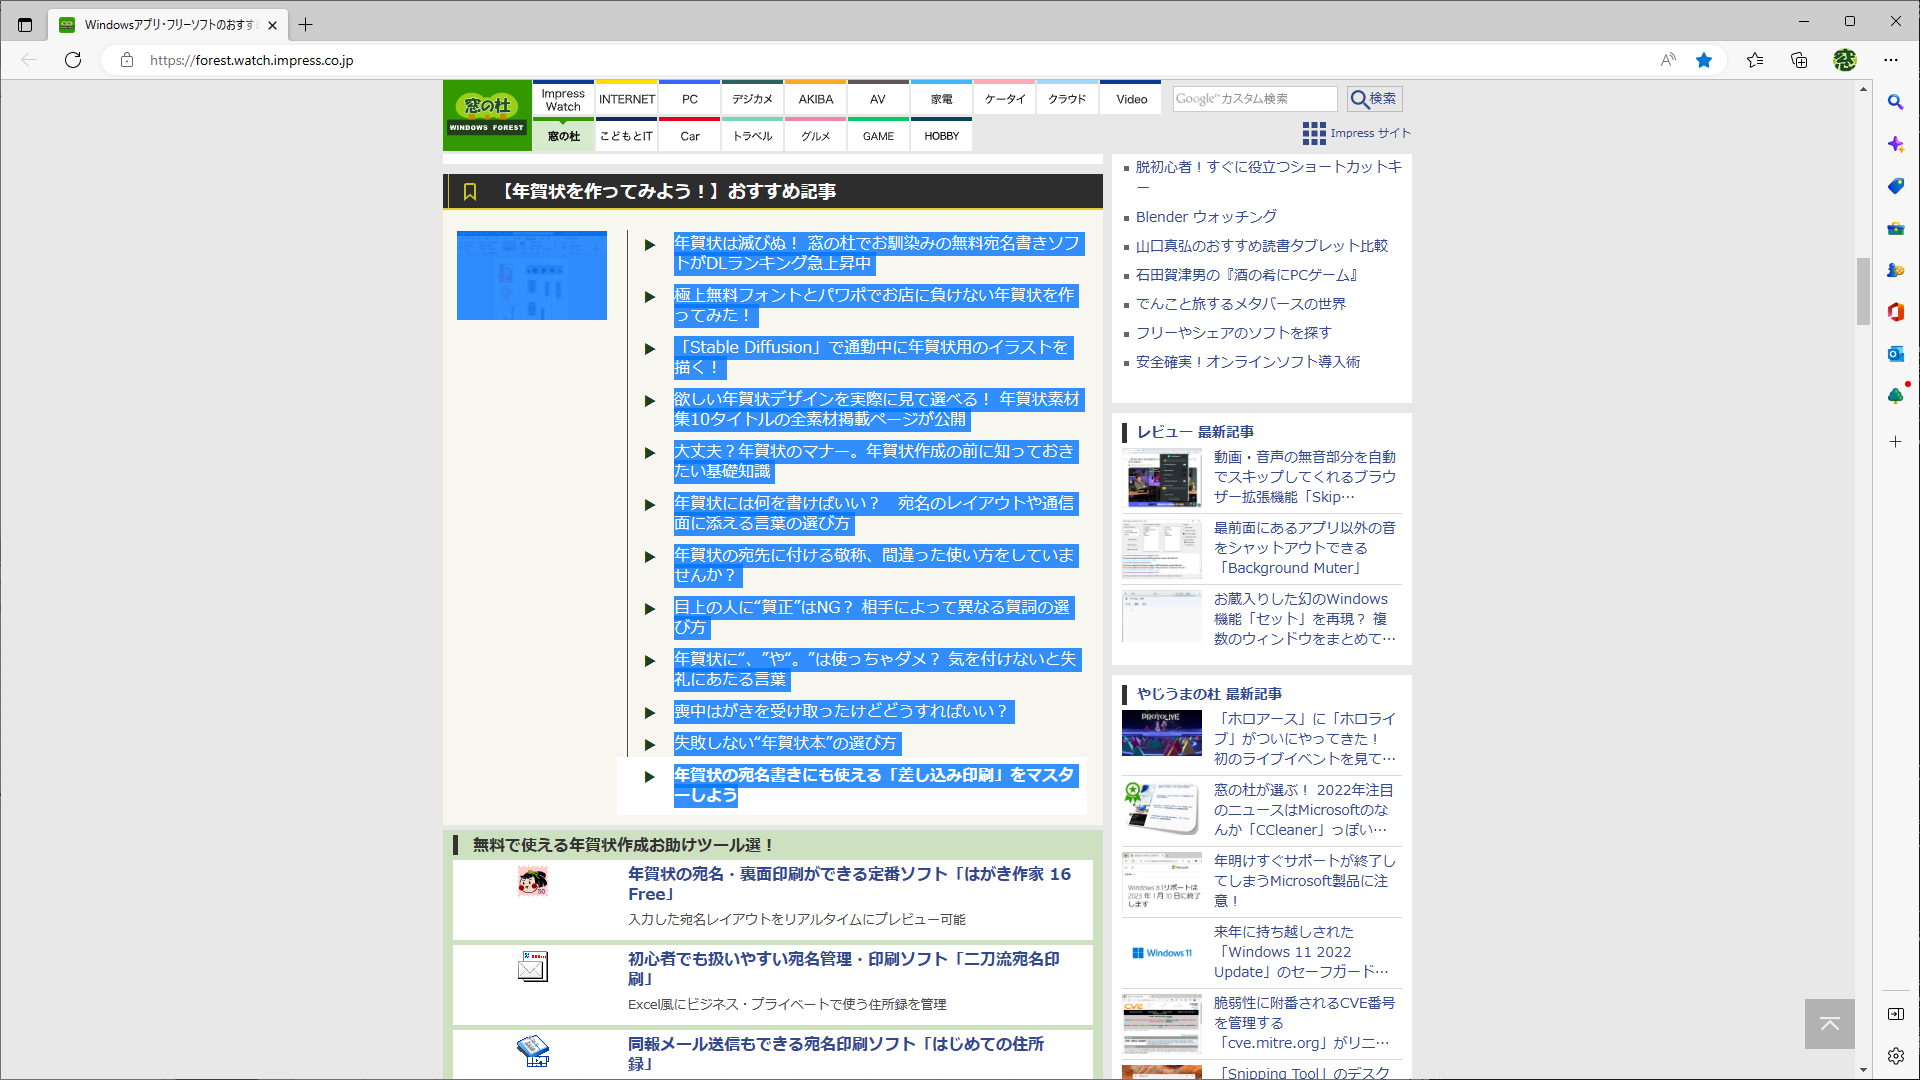Click inside the Google カスタム検索 input field

pyautogui.click(x=1255, y=98)
